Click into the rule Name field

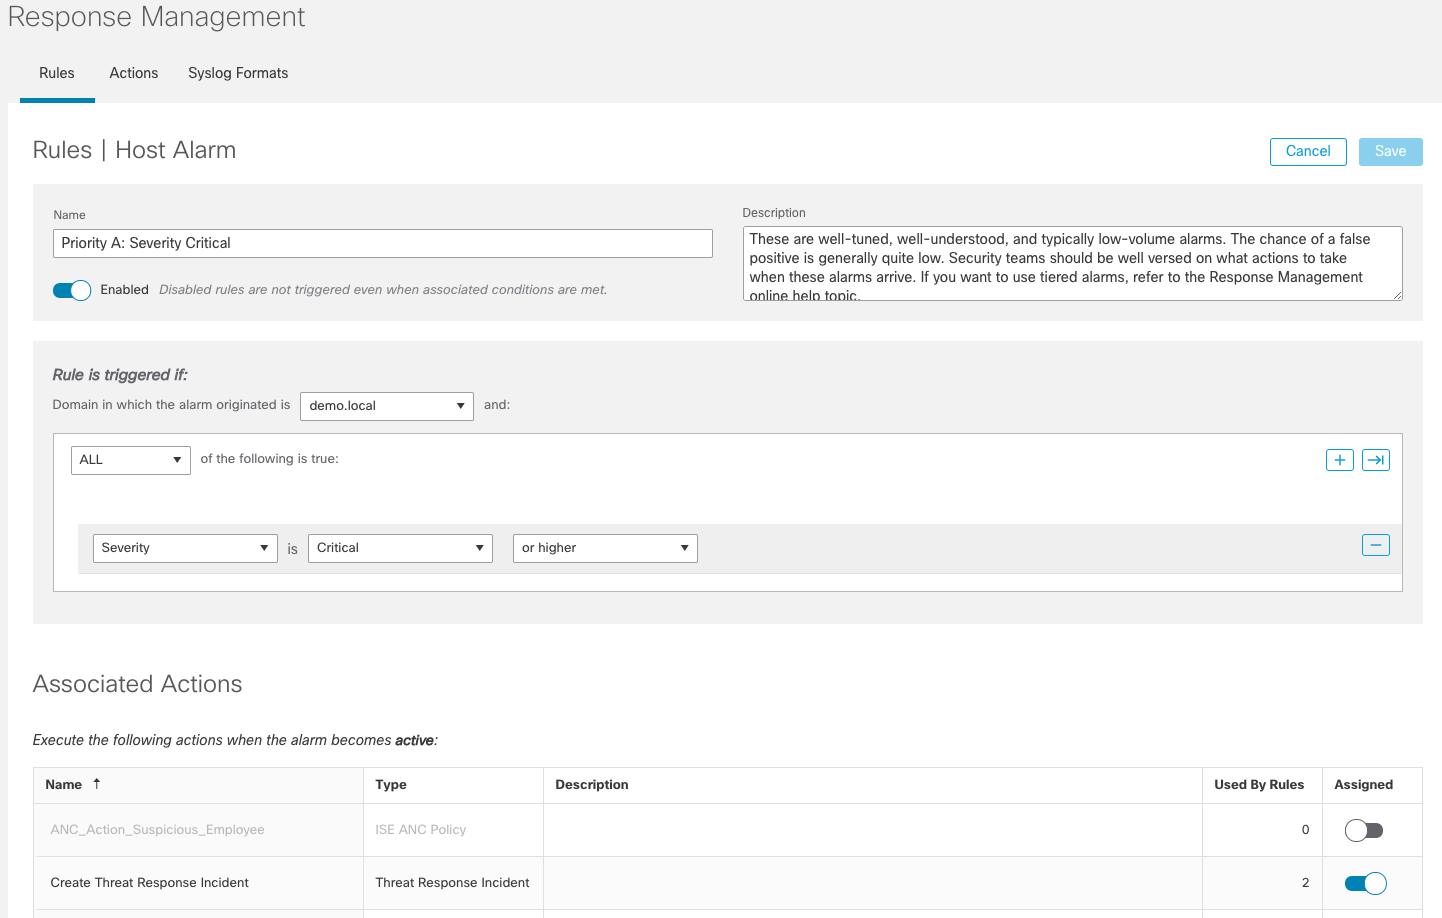coord(382,243)
